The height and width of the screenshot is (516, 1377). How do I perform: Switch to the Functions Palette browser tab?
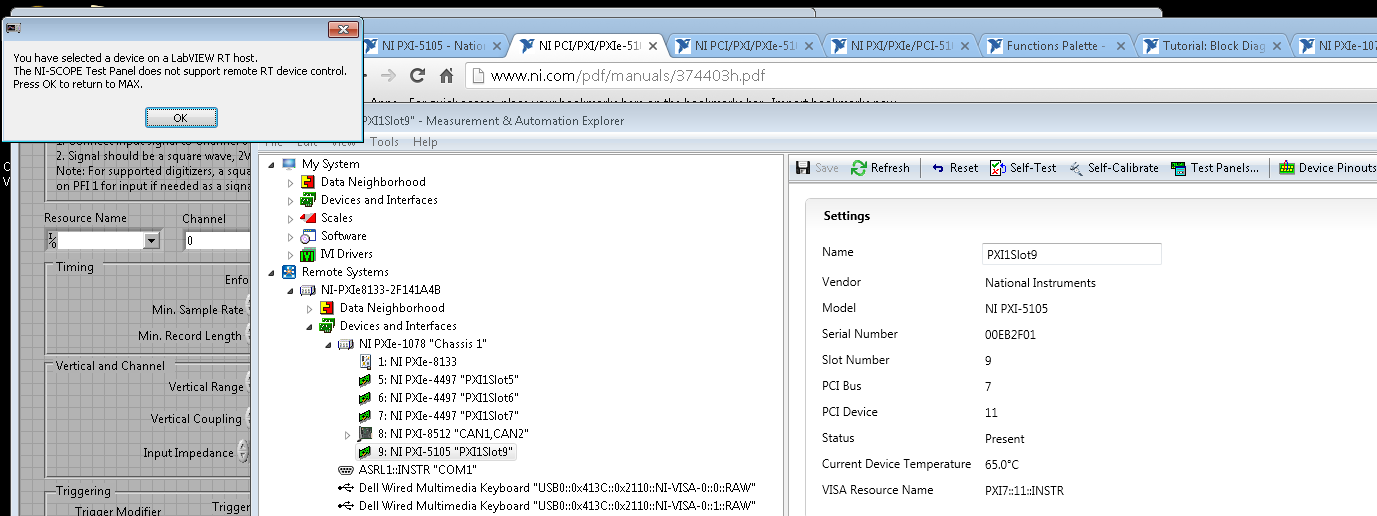tap(1056, 46)
